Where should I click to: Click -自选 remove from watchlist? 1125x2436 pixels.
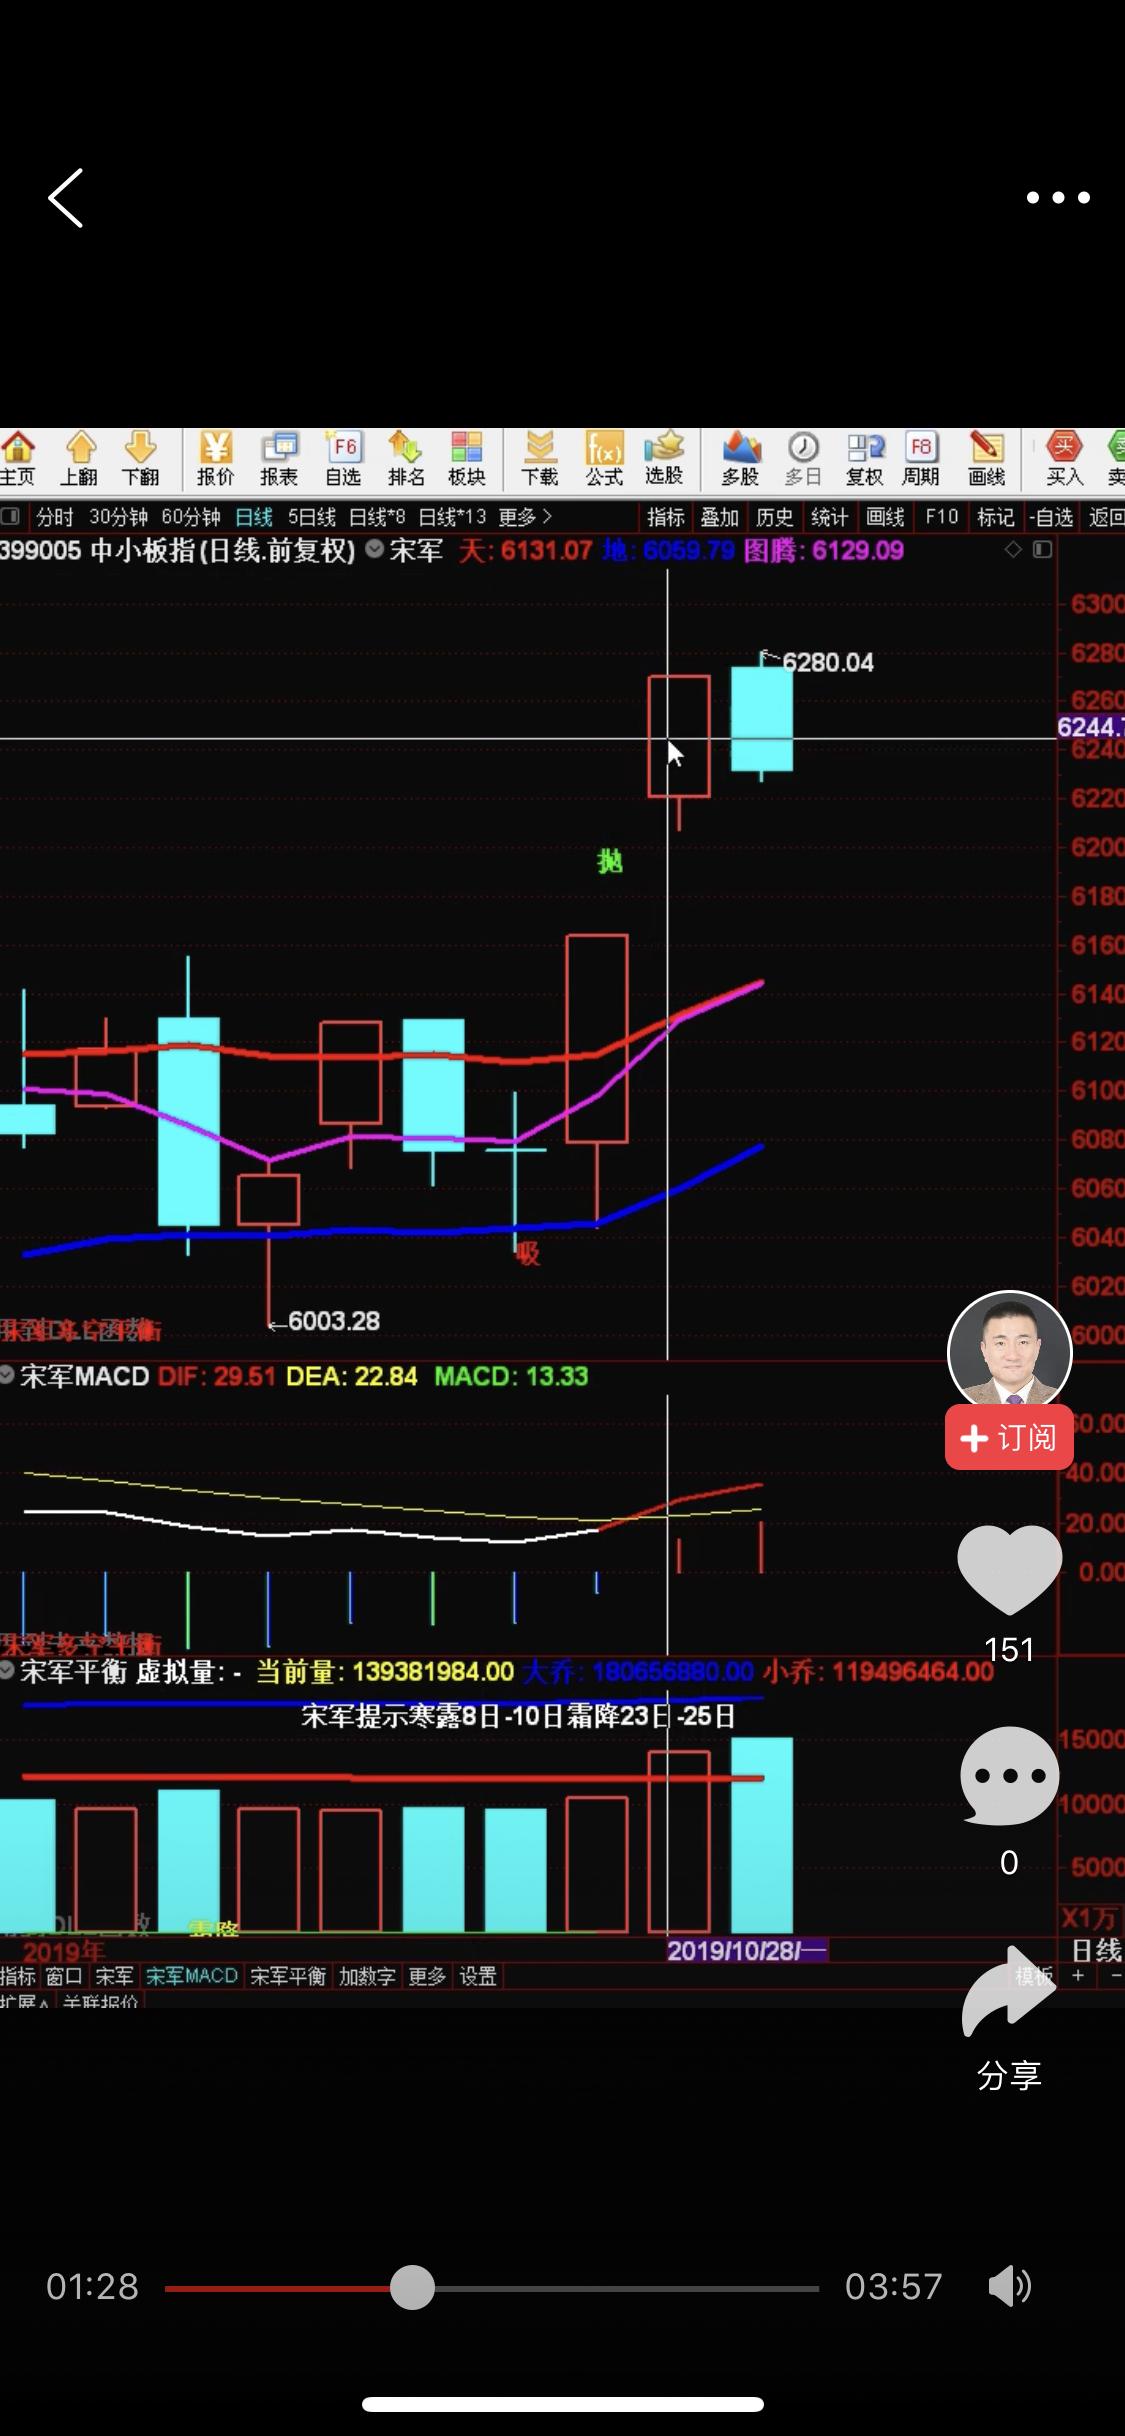pyautogui.click(x=1052, y=517)
